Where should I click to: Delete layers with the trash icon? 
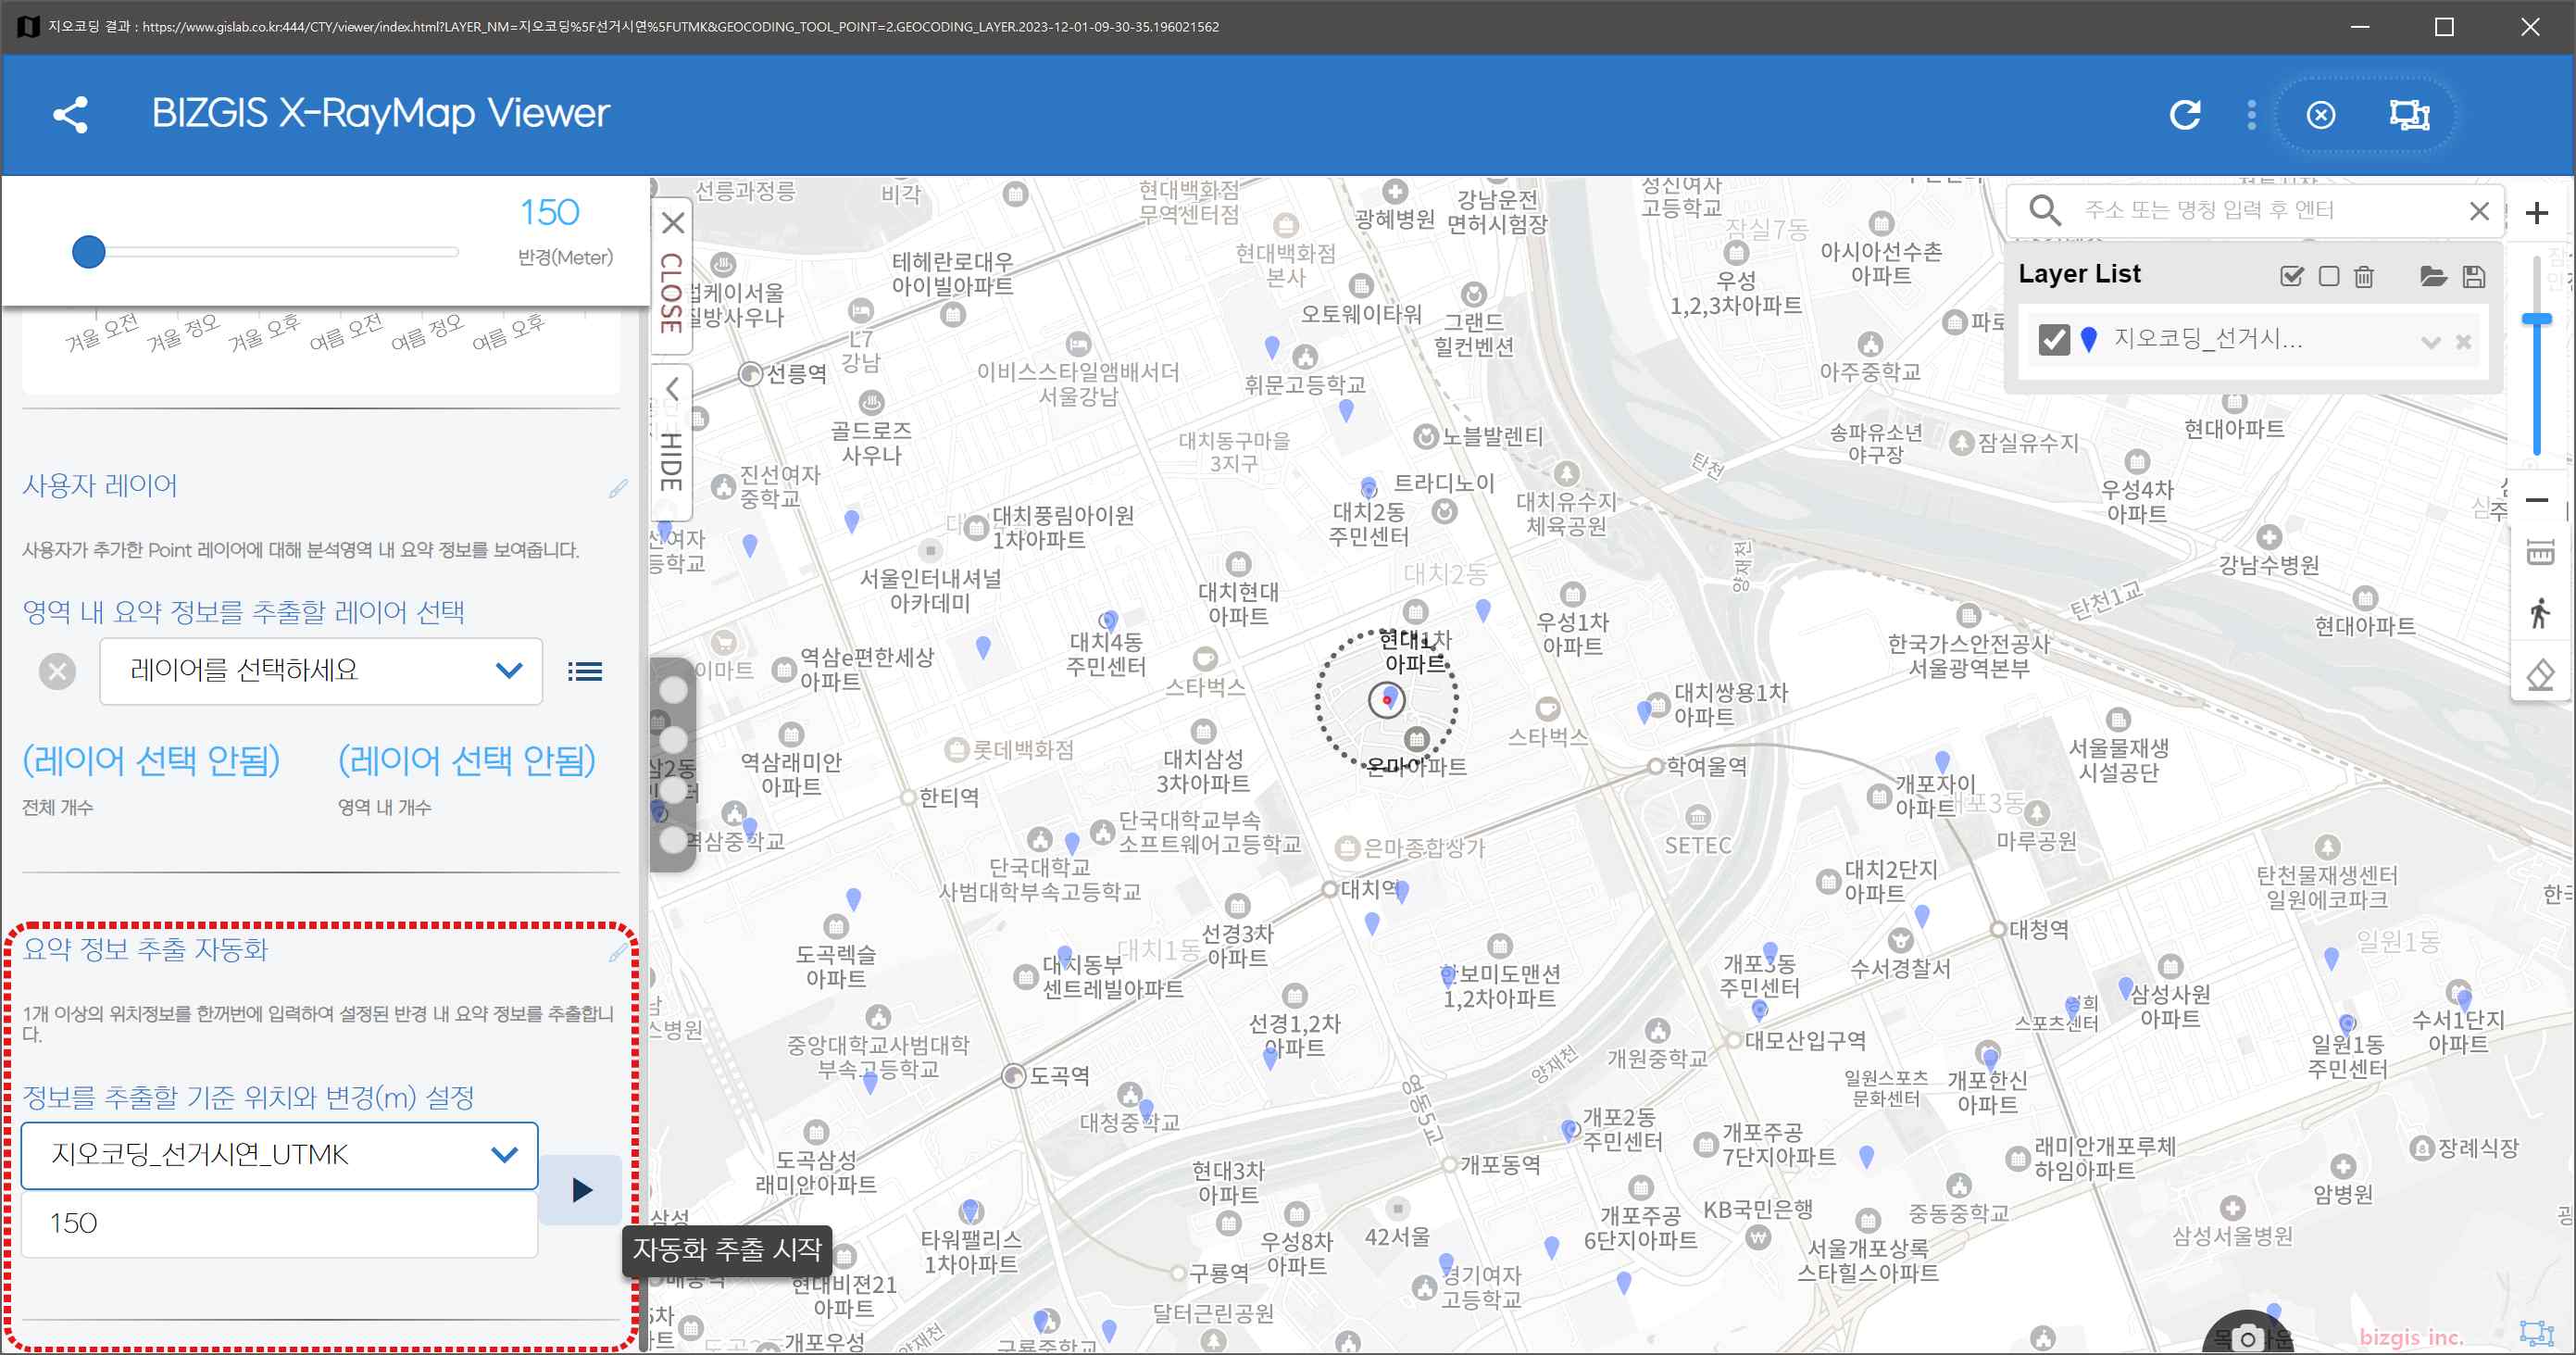click(x=2364, y=276)
